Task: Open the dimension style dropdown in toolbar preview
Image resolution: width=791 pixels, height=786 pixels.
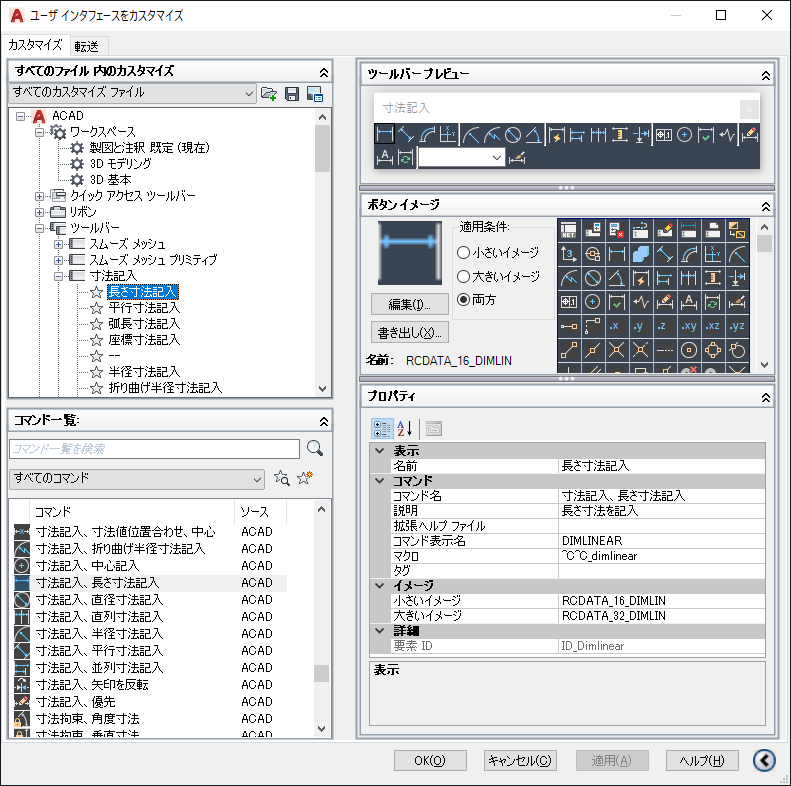Action: (x=496, y=158)
